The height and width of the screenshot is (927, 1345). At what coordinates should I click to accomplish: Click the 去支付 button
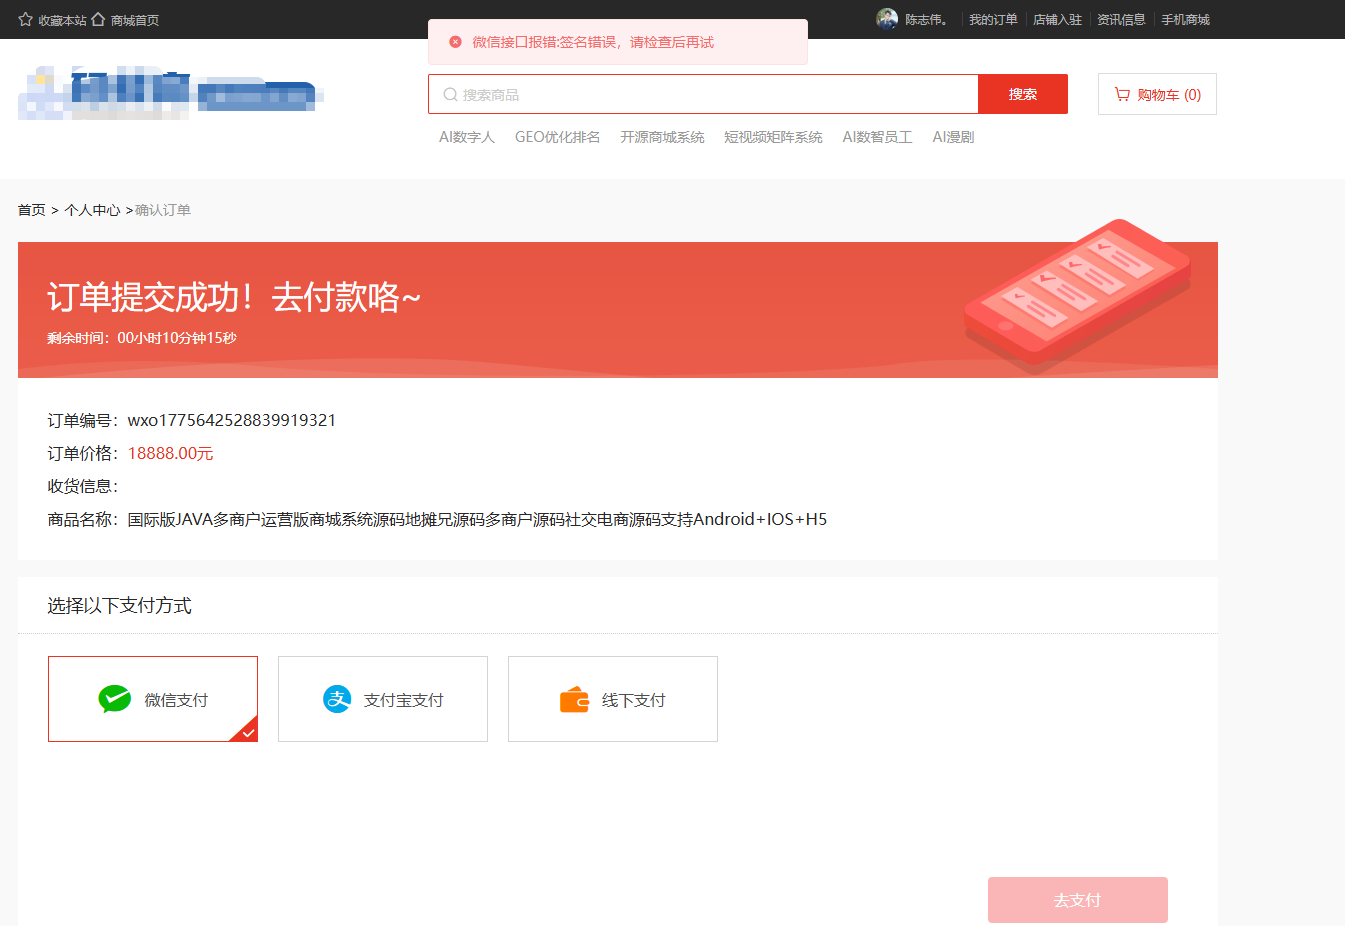click(1078, 900)
